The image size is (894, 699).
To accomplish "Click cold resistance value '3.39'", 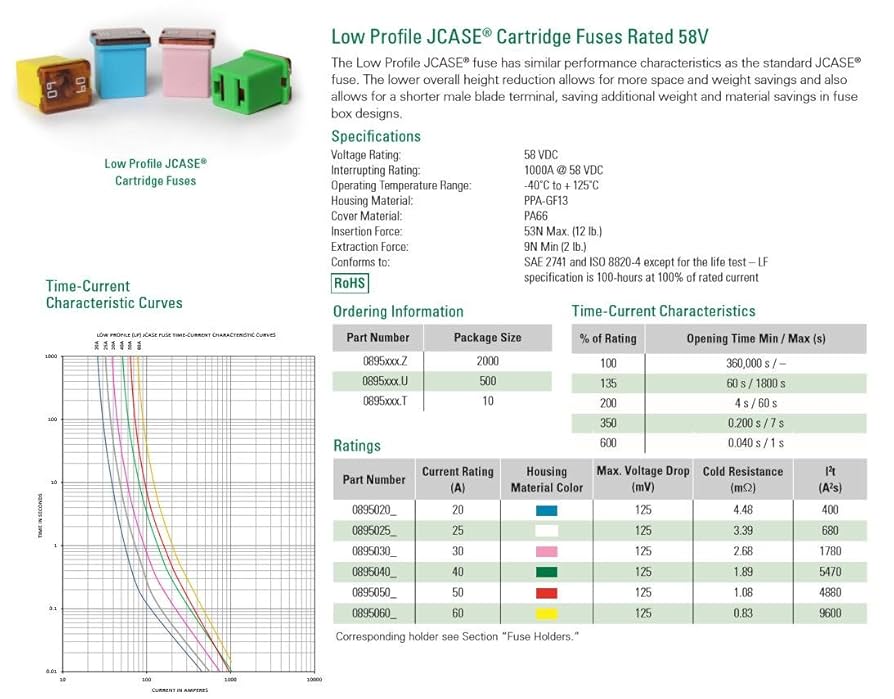I will [x=743, y=531].
